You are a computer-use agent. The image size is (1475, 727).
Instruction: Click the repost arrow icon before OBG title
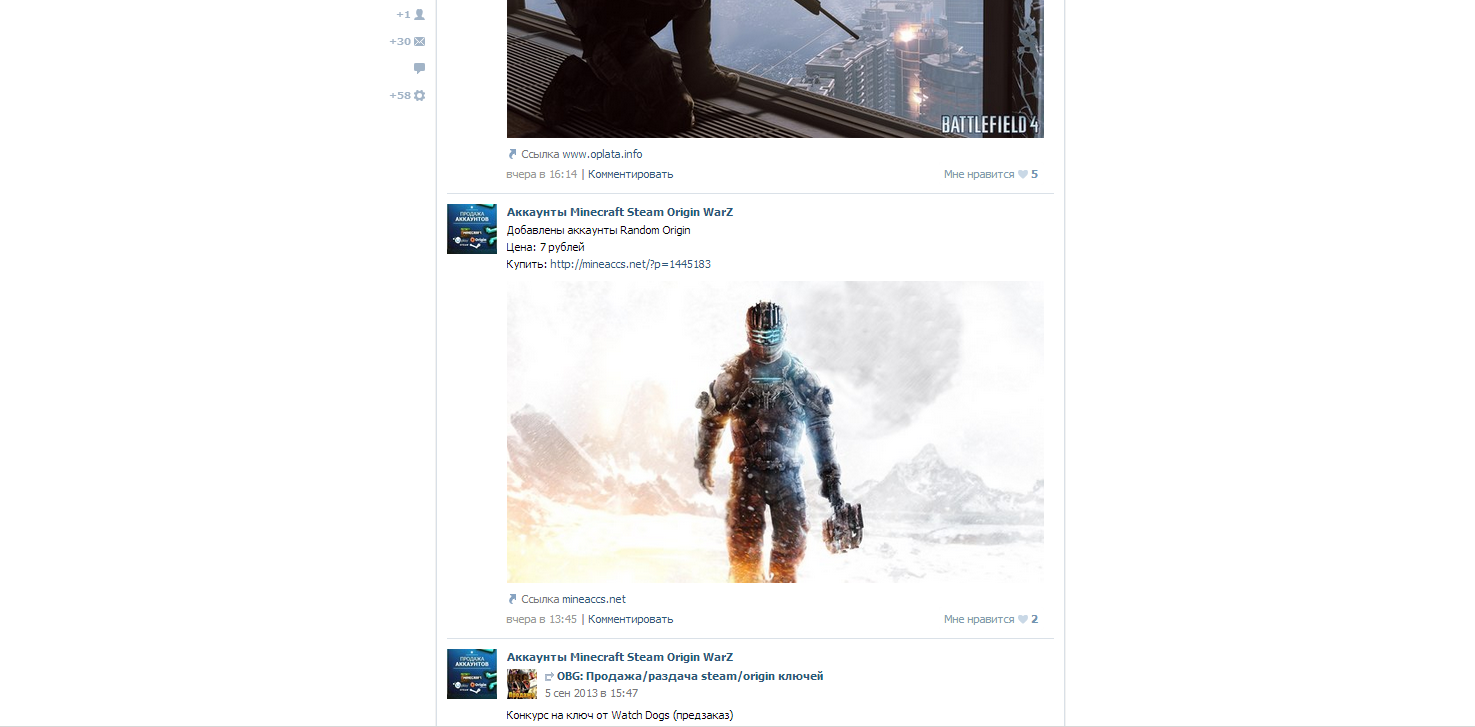pos(549,677)
